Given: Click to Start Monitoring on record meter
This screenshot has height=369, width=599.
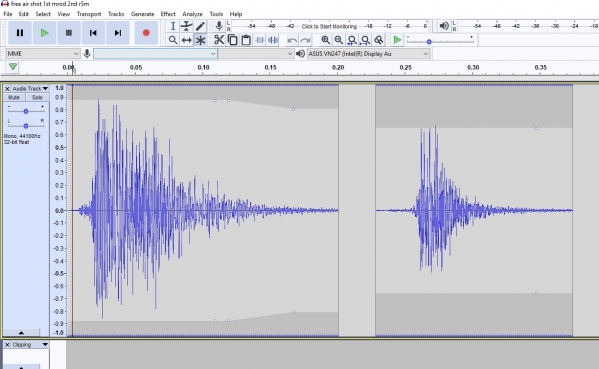Looking at the screenshot, I should 329,26.
